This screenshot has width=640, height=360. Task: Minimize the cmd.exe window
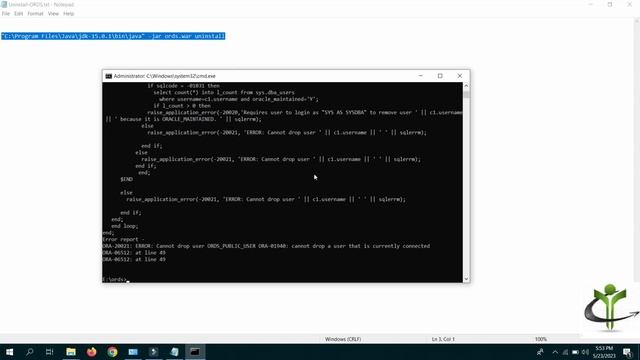click(x=420, y=76)
